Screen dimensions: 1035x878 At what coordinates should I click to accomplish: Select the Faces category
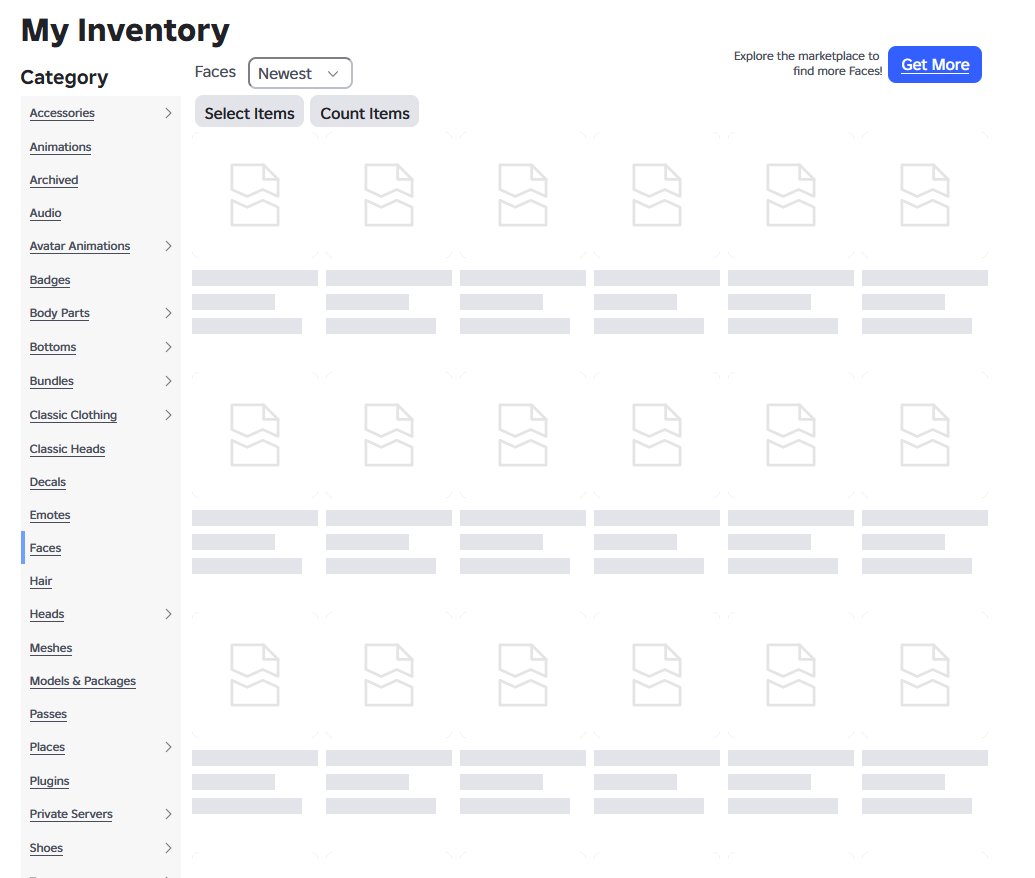click(x=45, y=548)
